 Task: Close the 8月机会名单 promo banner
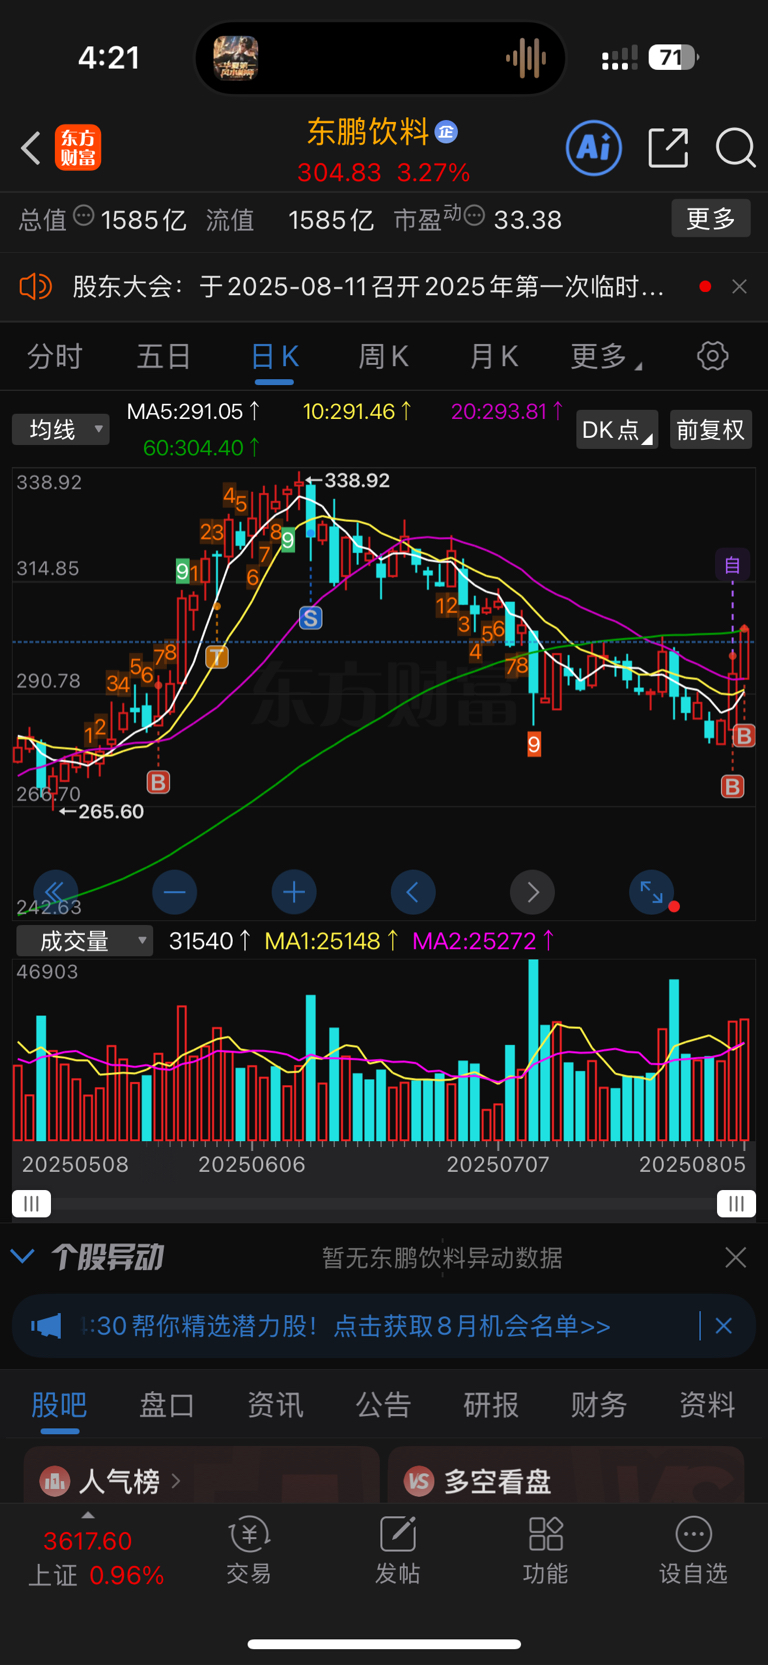(724, 1326)
